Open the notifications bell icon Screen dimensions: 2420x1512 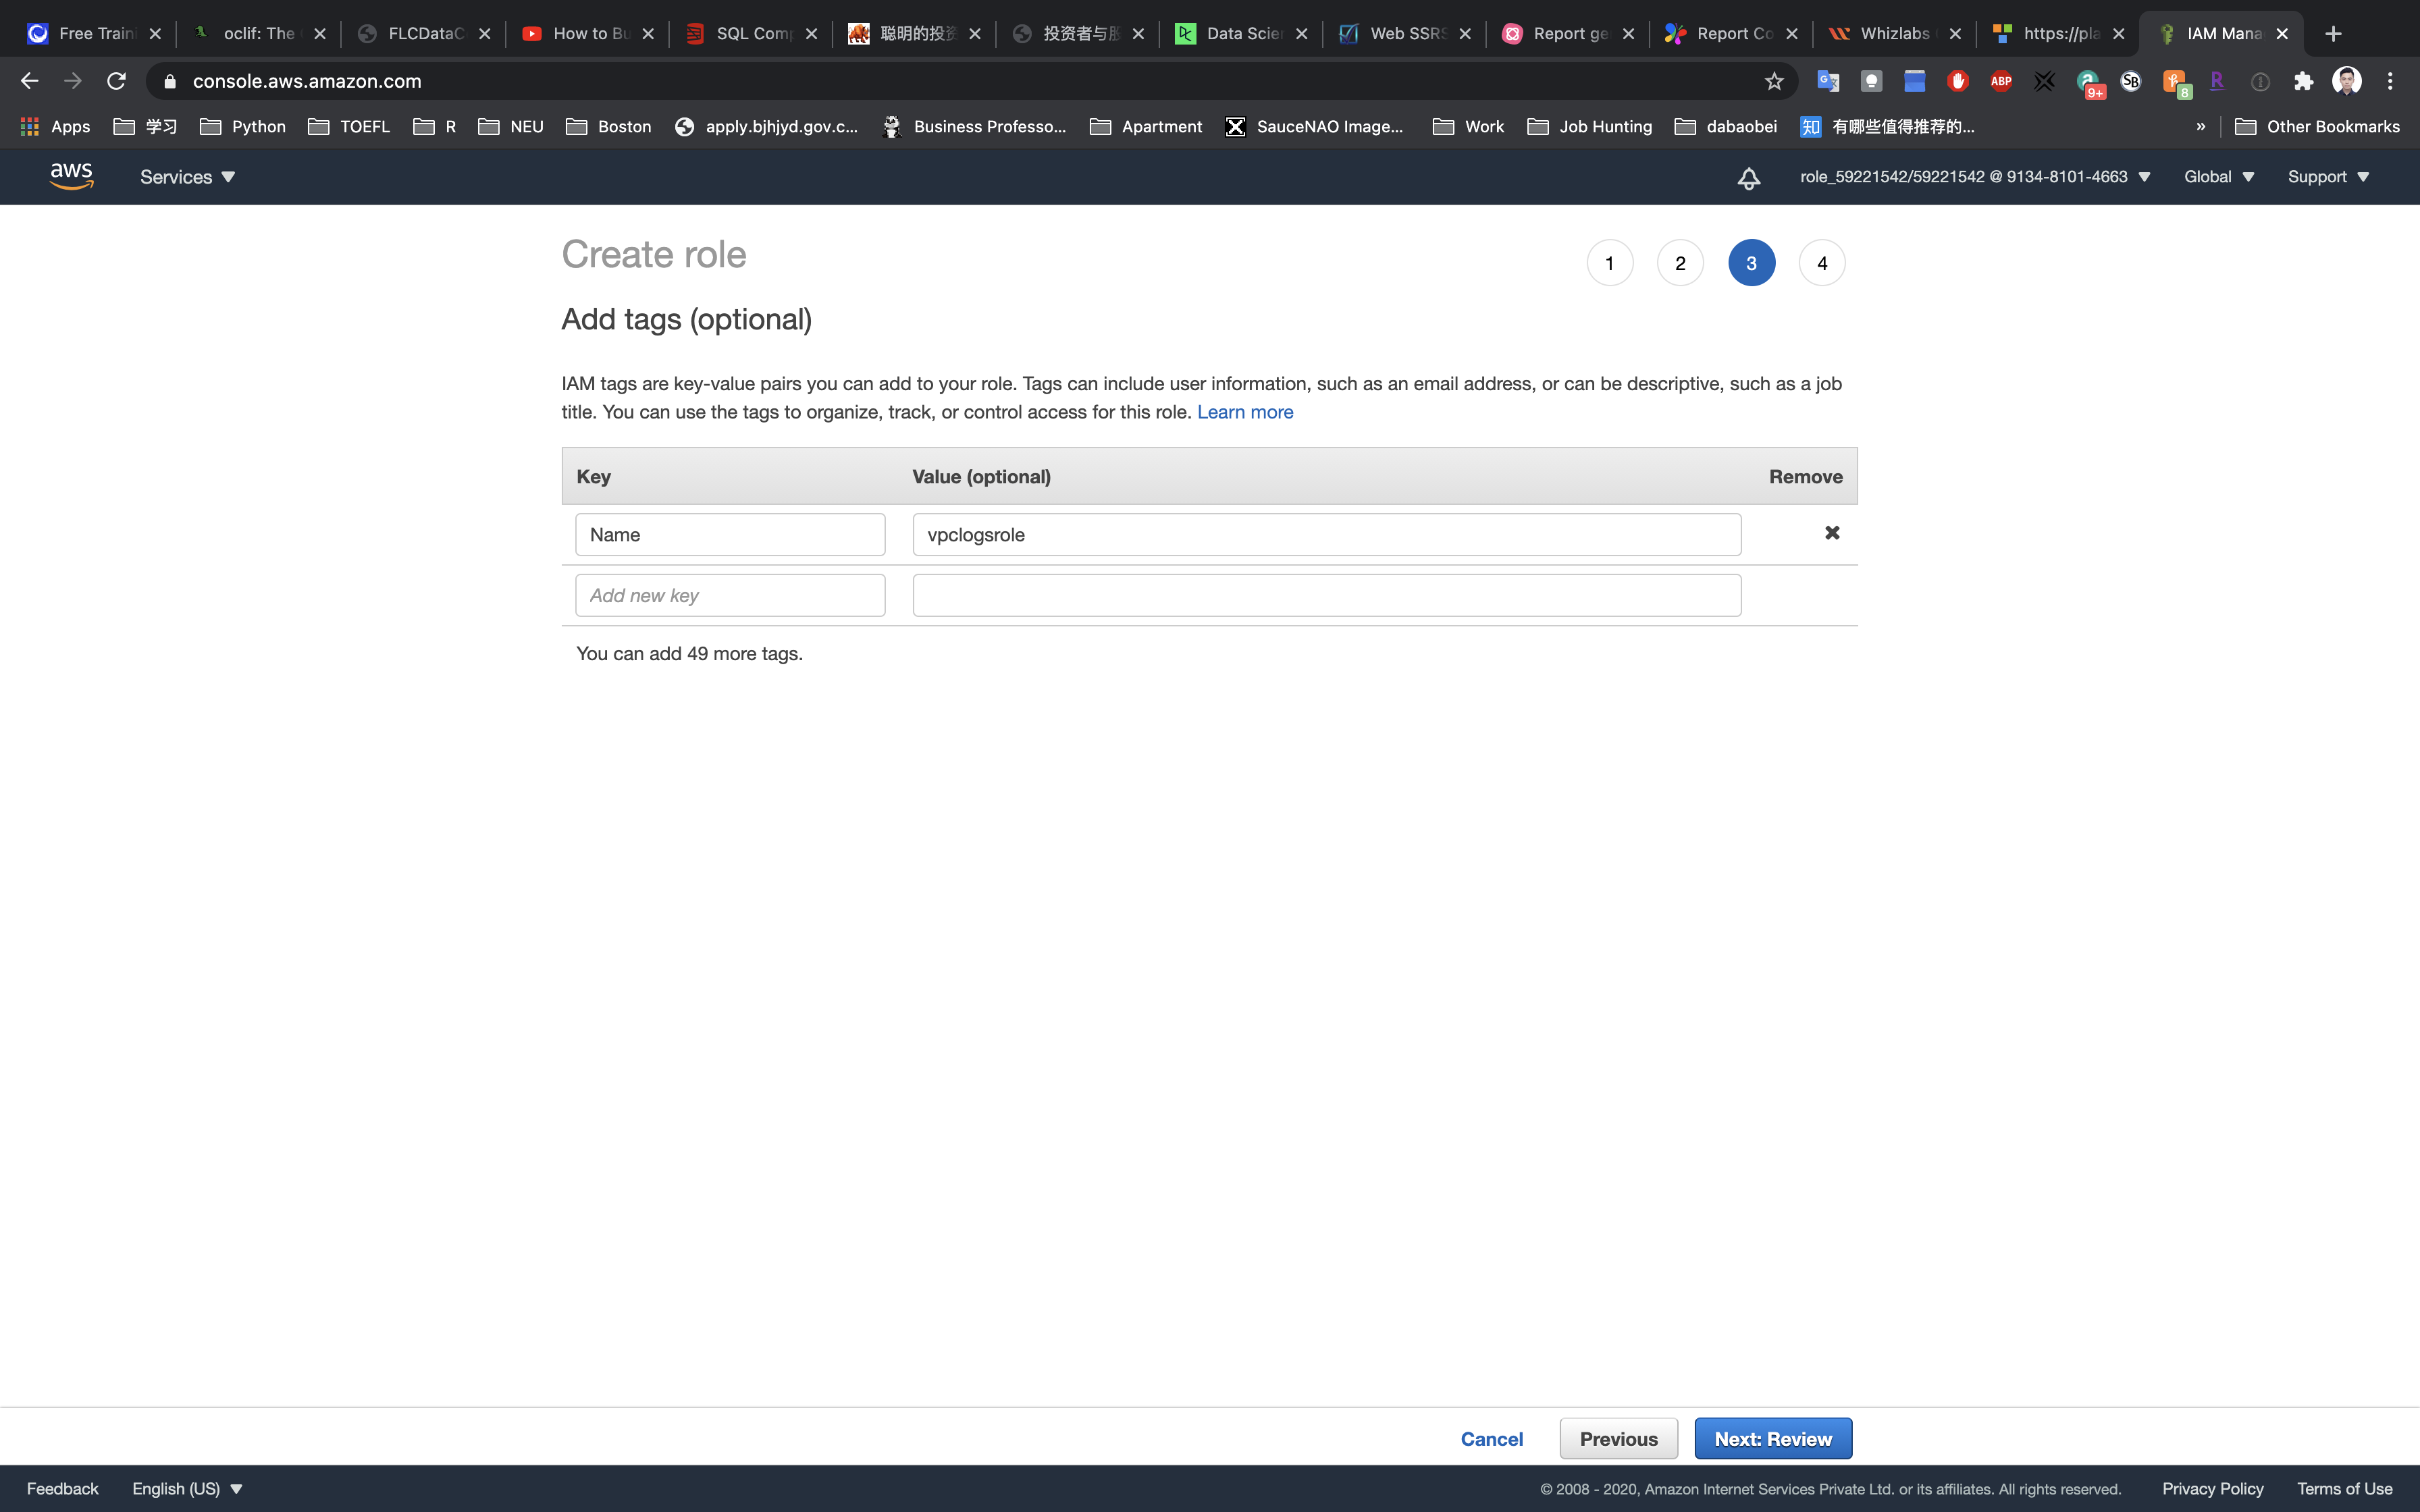tap(1748, 178)
